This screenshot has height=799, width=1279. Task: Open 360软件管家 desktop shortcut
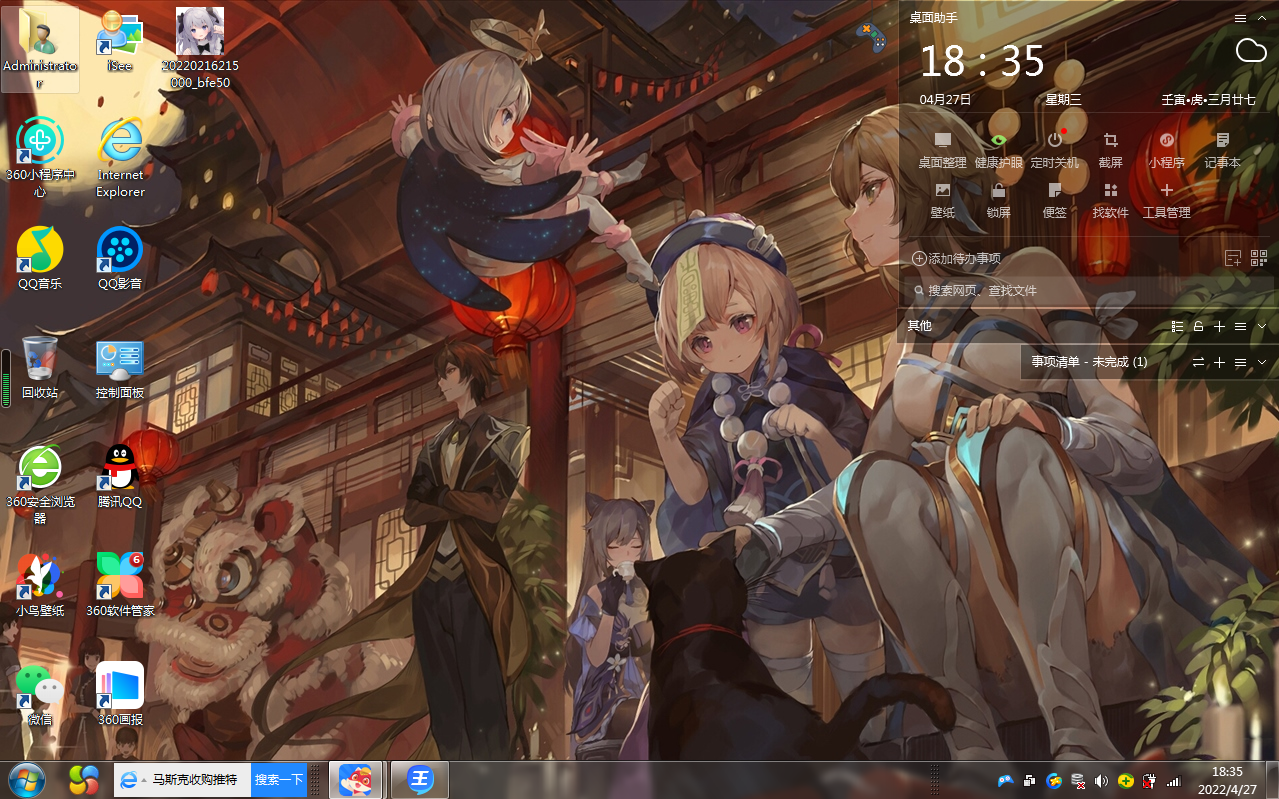(120, 584)
